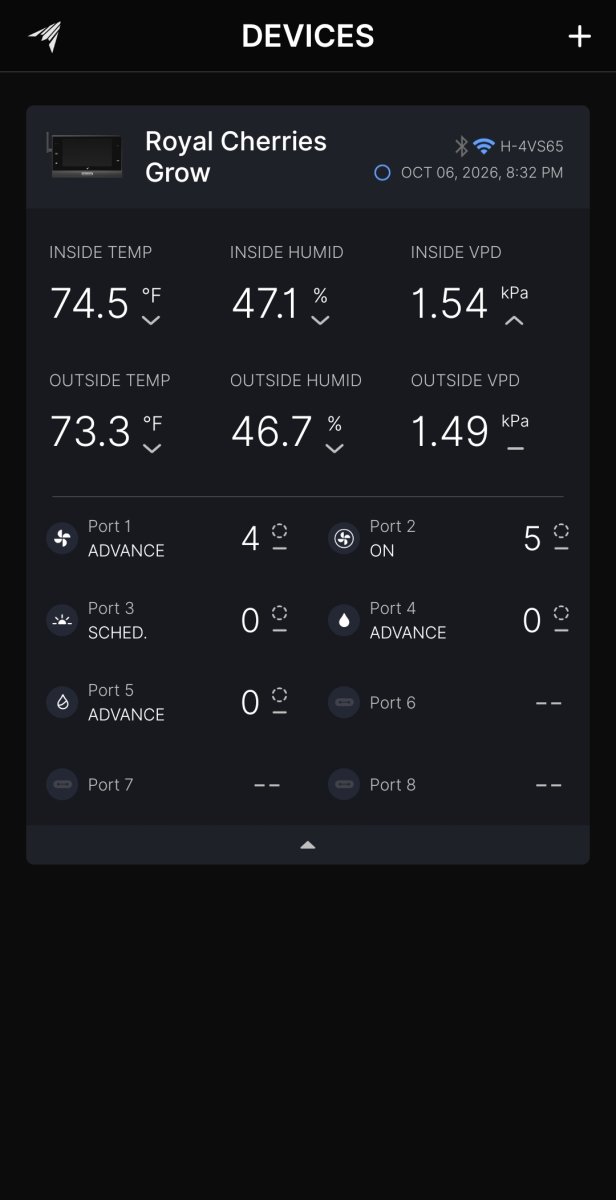Tap the WiFi signal icon
Viewport: 616px width, 1200px height.
tap(484, 146)
